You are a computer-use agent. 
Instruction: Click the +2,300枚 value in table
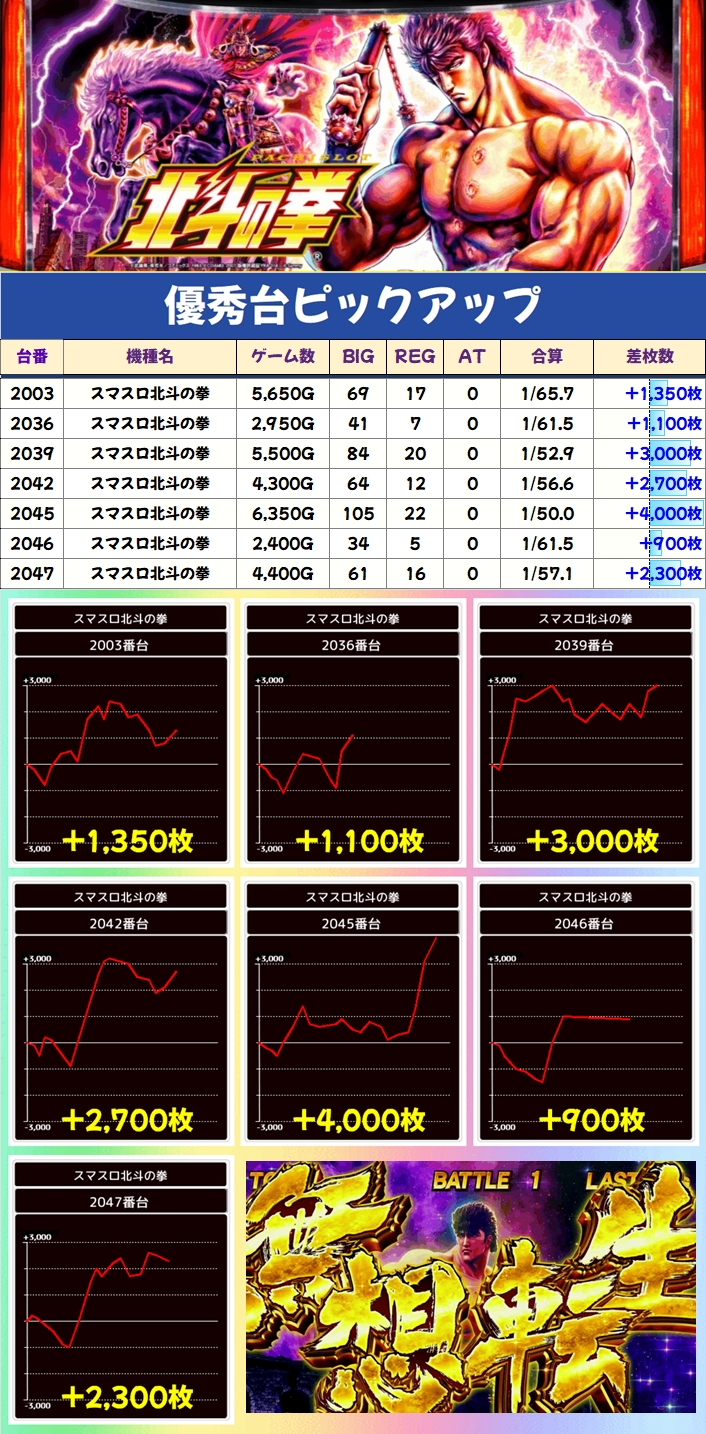click(662, 574)
